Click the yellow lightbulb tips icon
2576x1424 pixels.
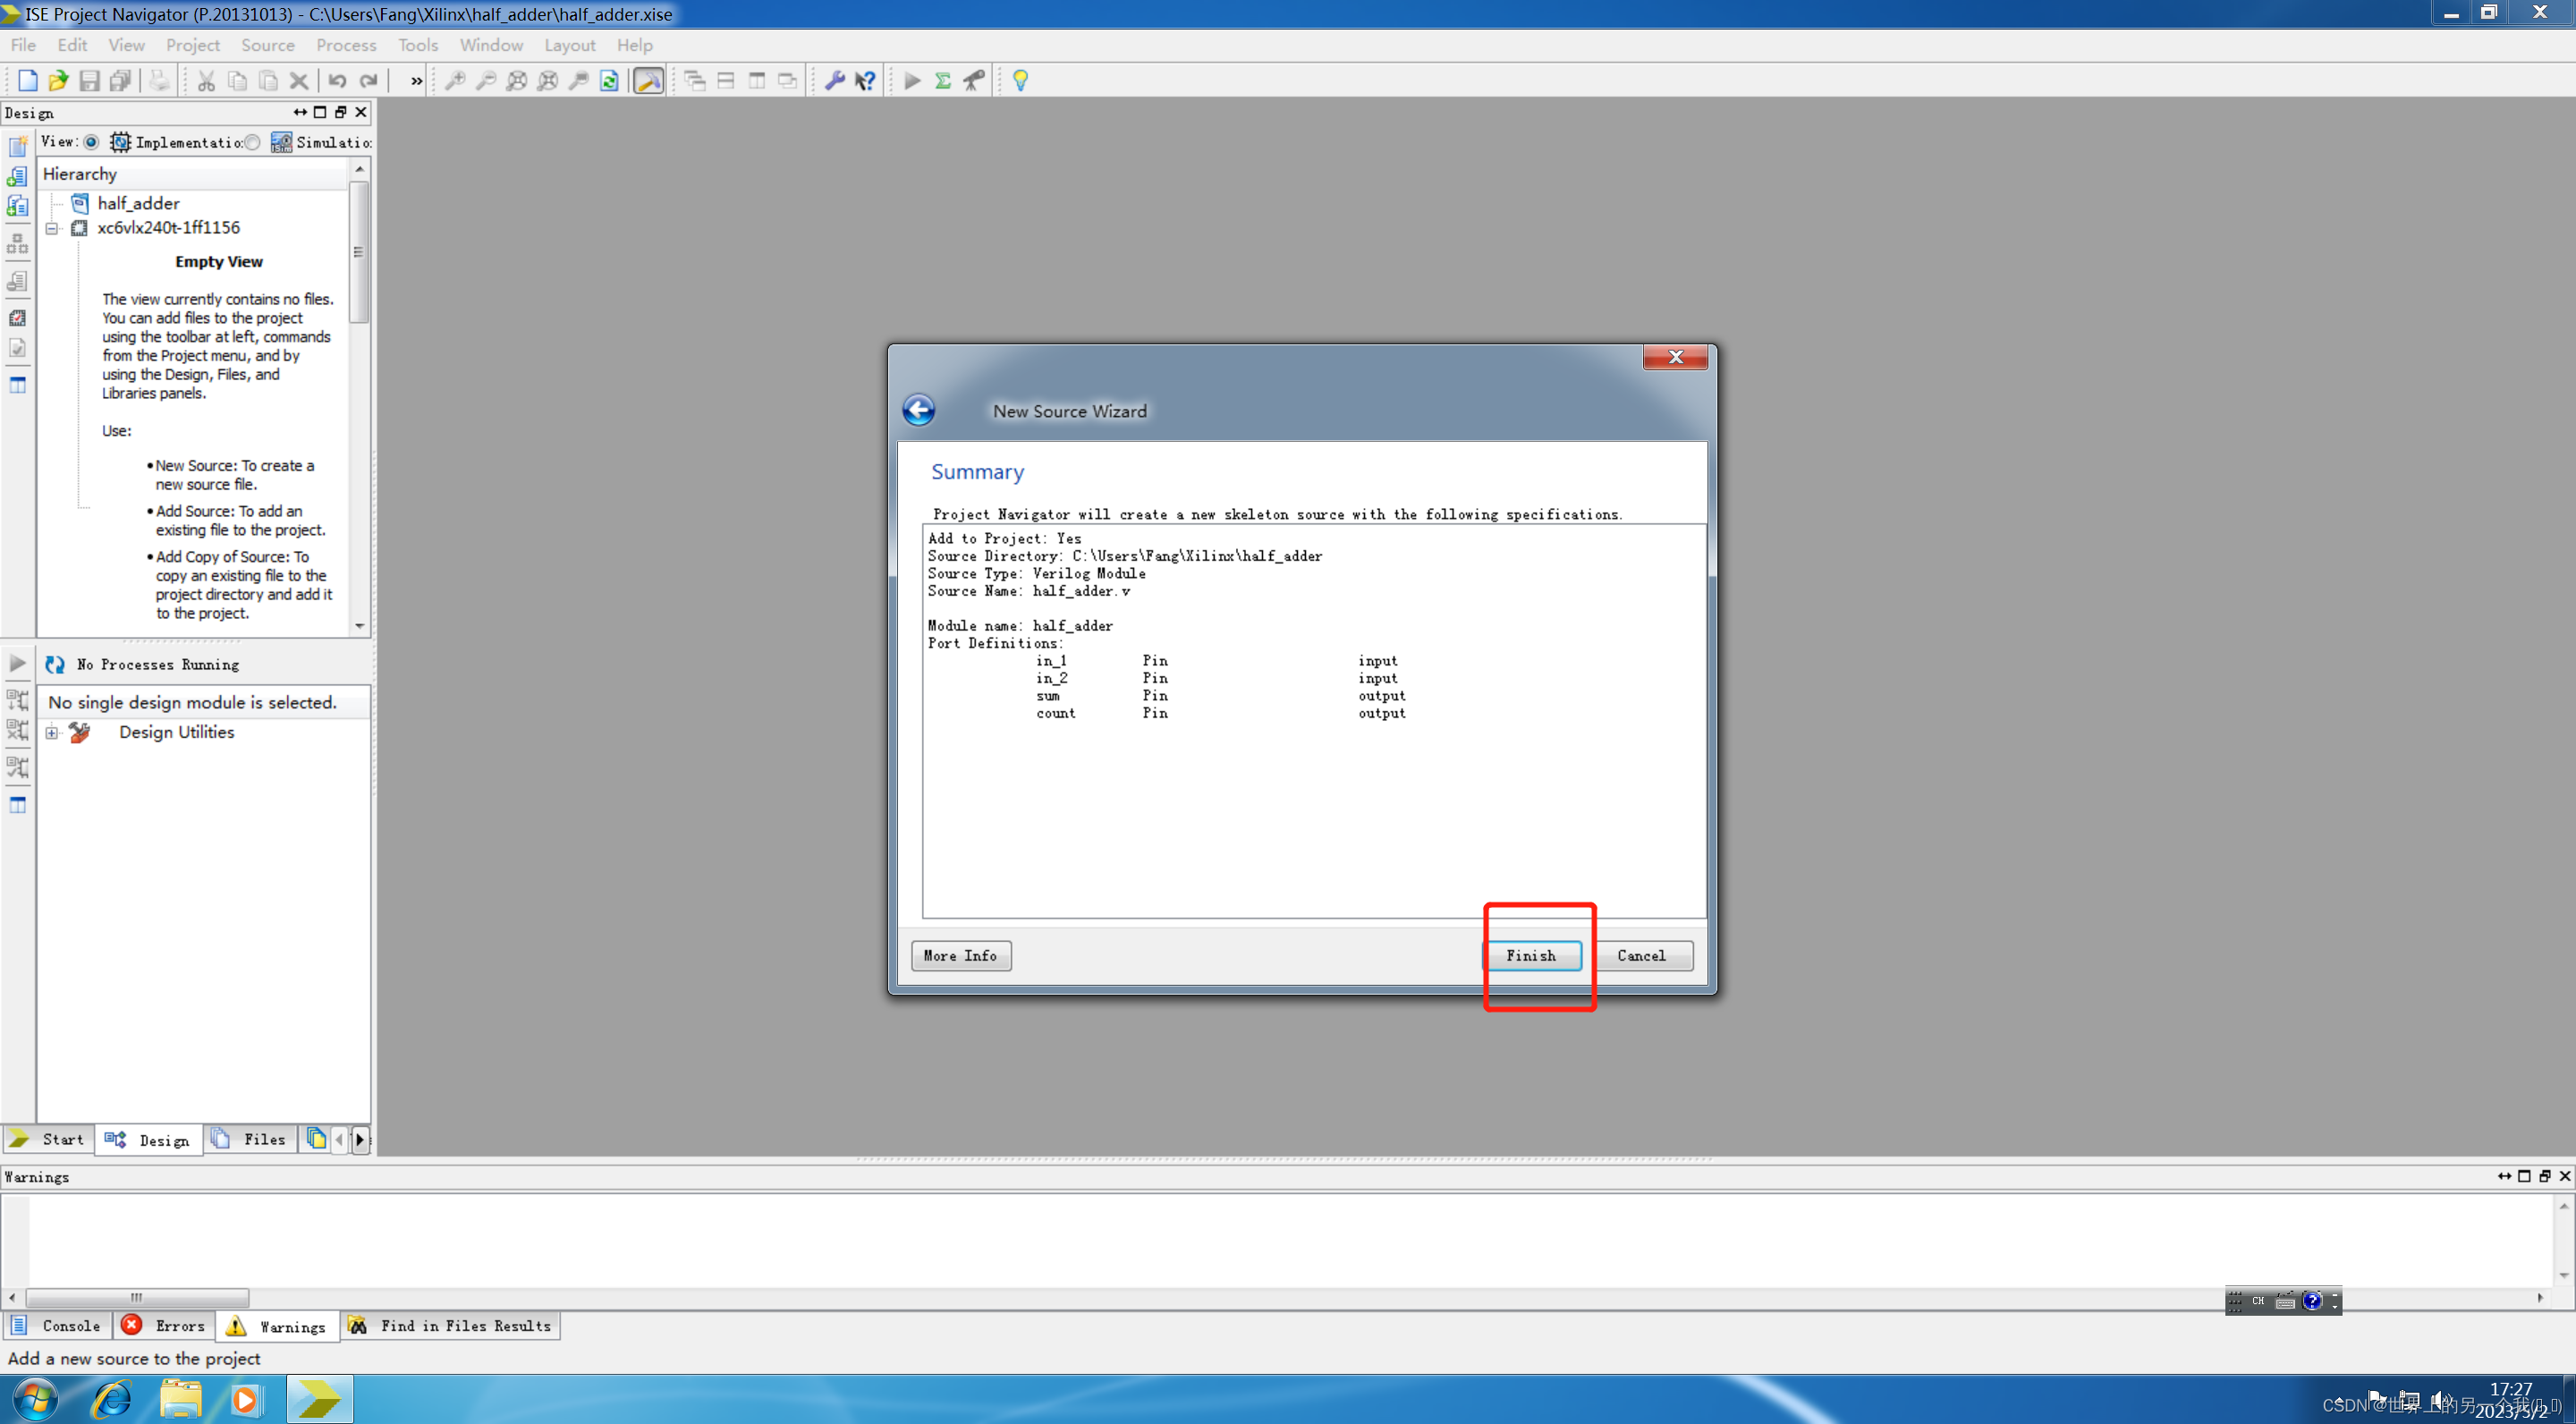point(1020,81)
